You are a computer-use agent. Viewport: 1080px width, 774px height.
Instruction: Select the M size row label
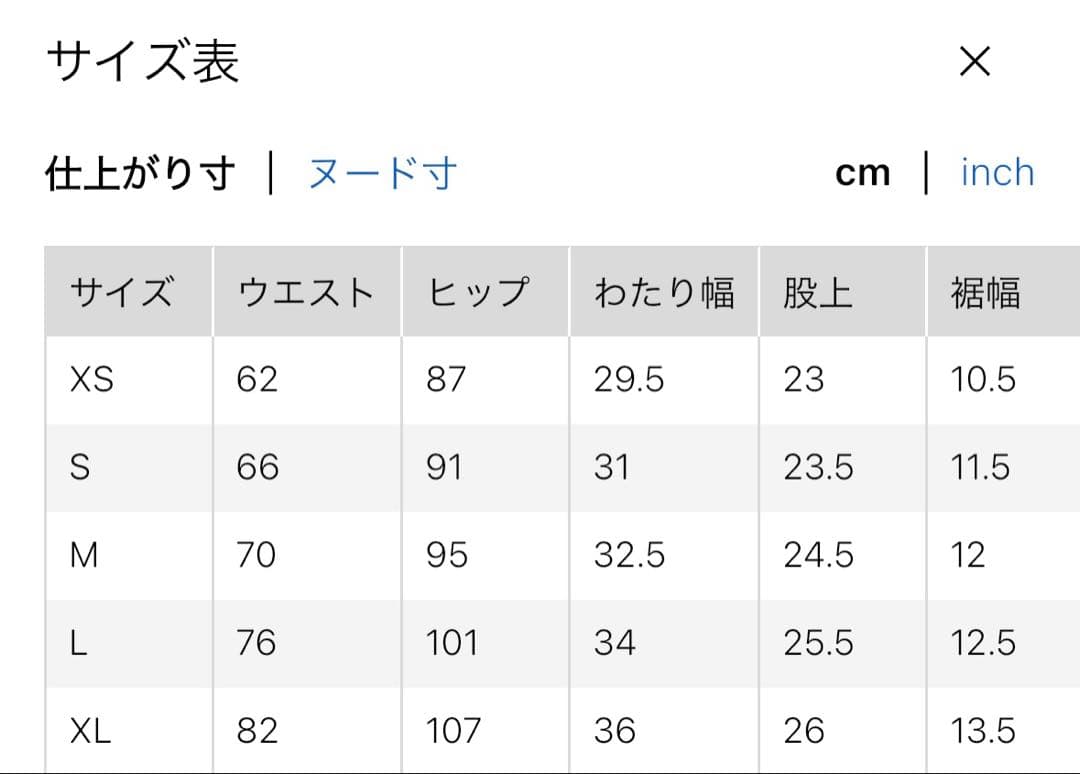(84, 555)
